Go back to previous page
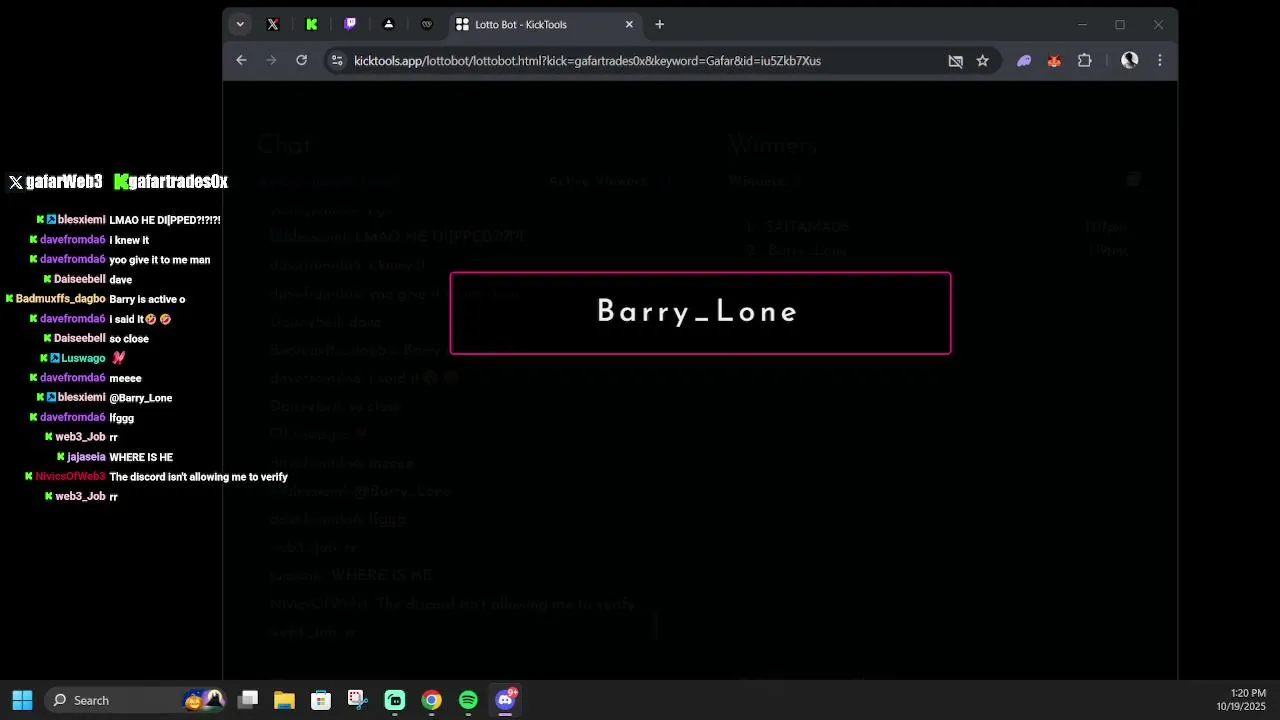The image size is (1280, 720). pos(241,60)
